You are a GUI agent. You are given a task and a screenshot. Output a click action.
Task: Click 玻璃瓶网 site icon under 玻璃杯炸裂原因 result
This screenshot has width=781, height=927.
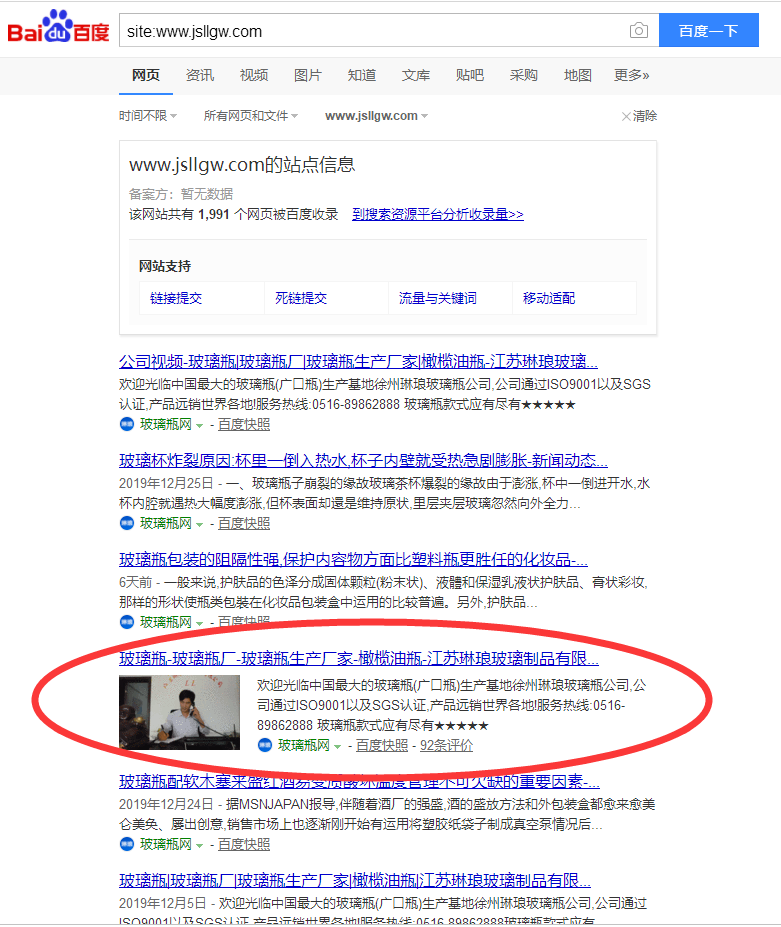click(127, 523)
